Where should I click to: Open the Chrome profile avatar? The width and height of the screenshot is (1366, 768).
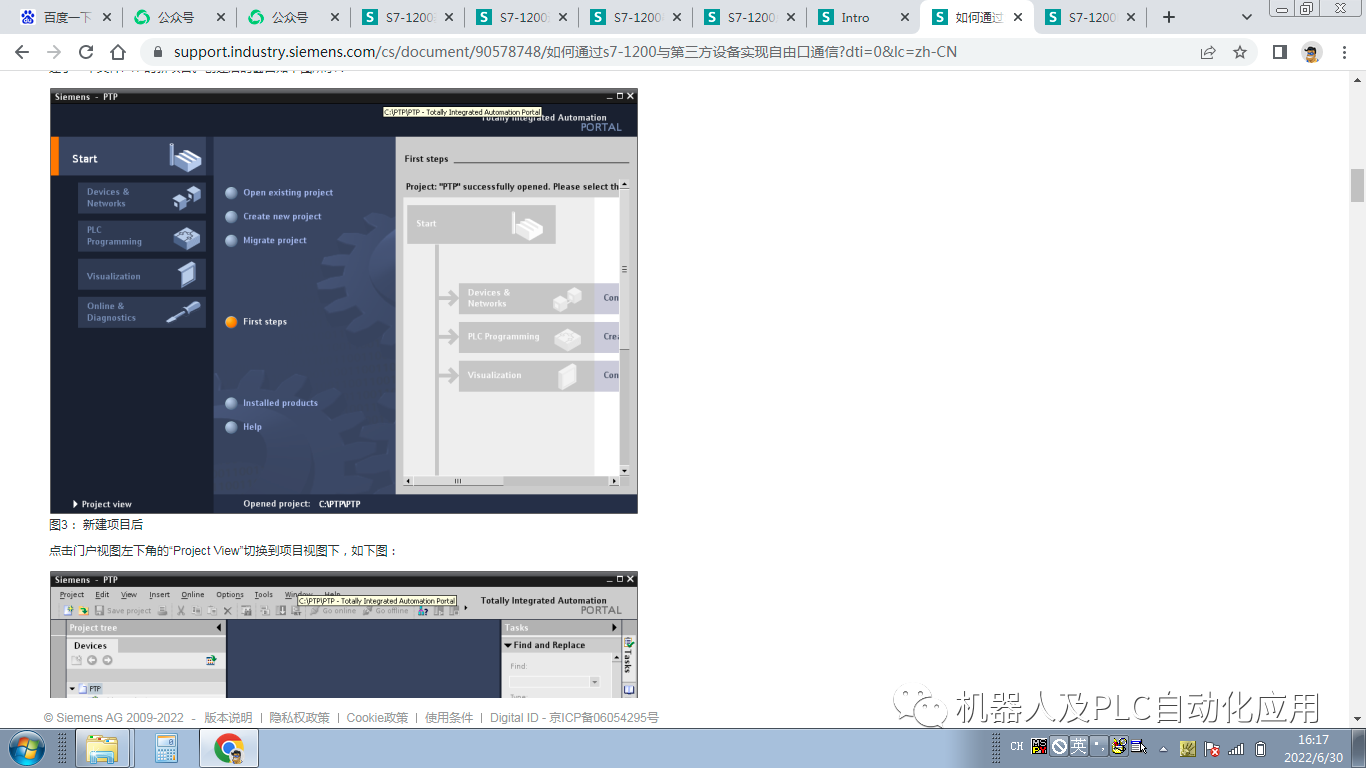[1312, 52]
